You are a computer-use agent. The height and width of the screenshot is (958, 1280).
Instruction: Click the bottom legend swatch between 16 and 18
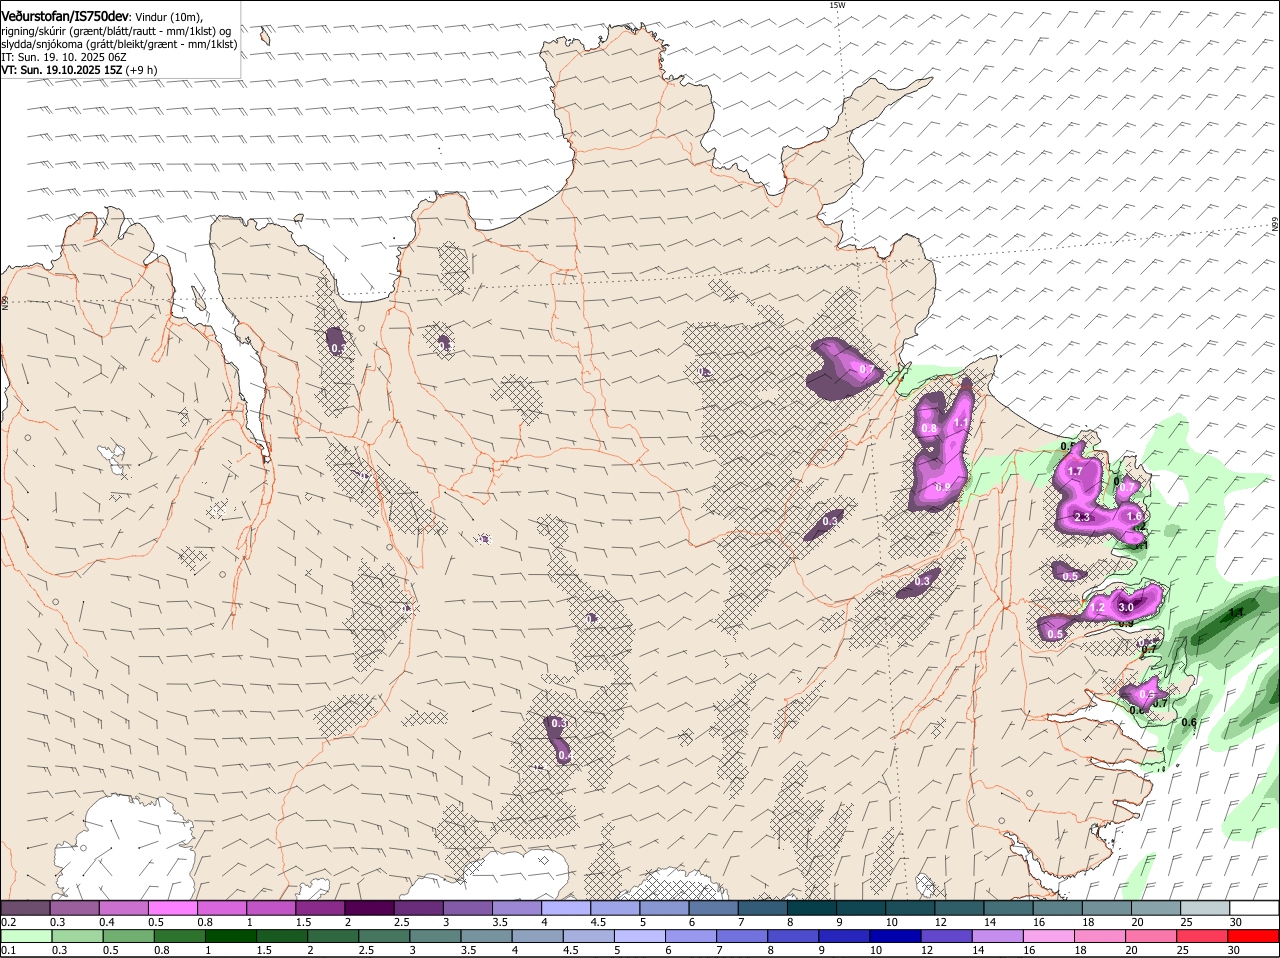[x=1051, y=936]
